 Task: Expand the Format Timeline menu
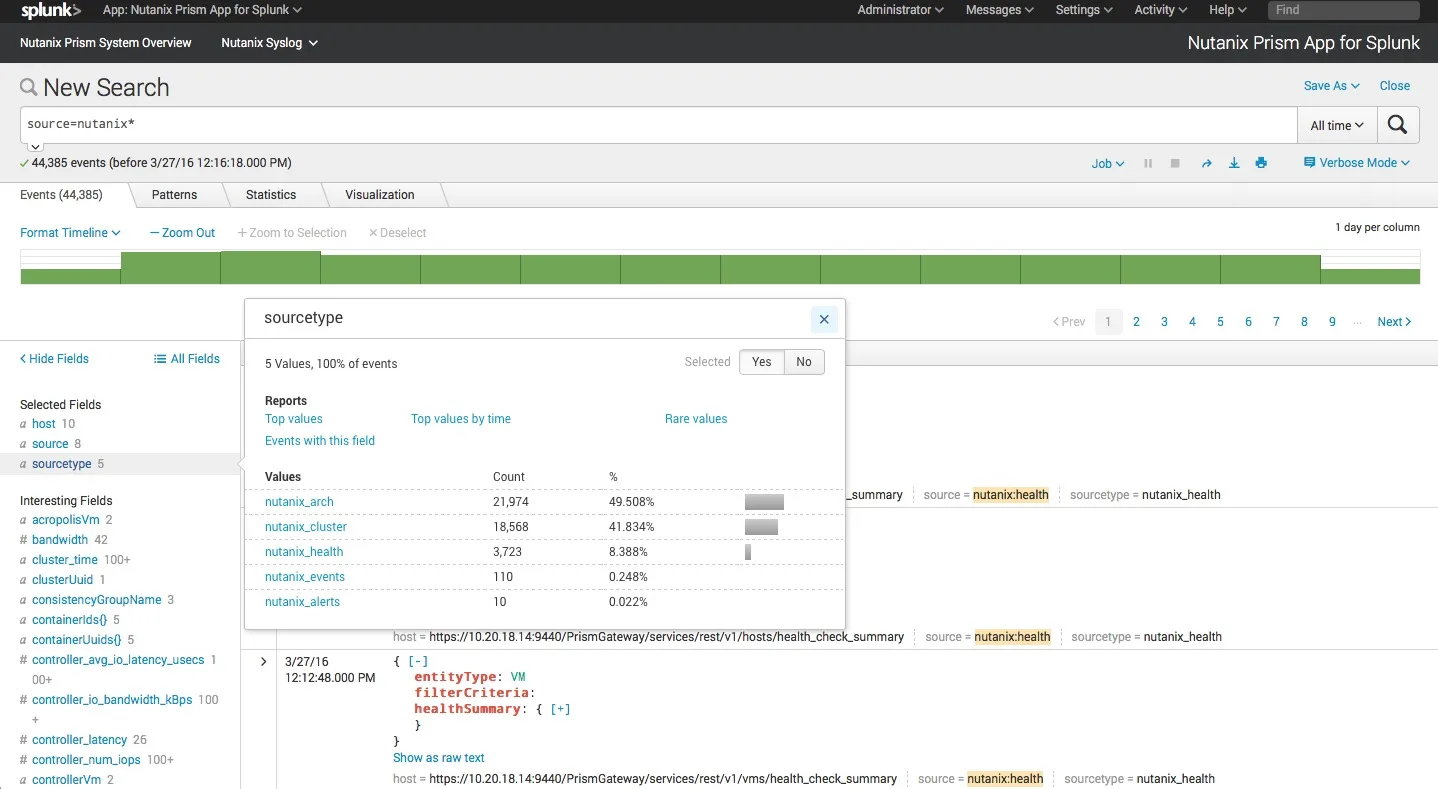[x=70, y=233]
